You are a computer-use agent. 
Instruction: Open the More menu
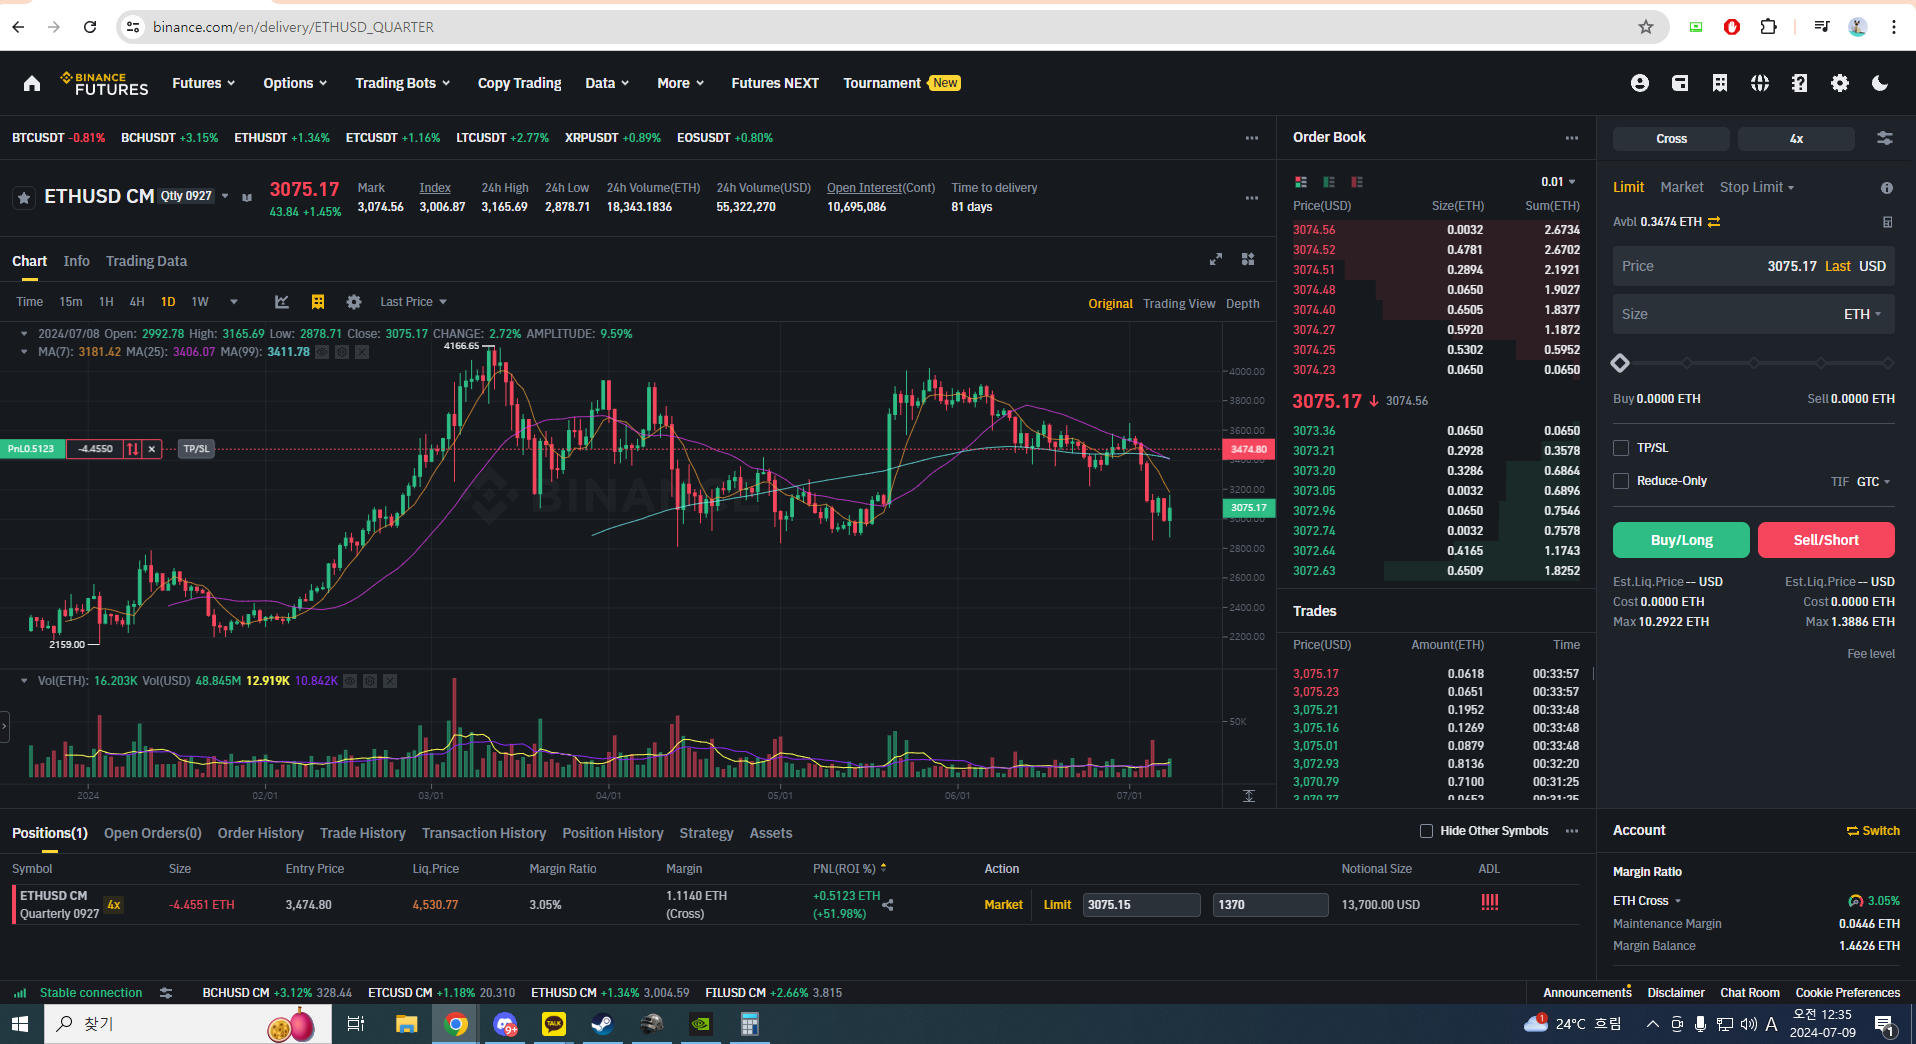(x=681, y=83)
